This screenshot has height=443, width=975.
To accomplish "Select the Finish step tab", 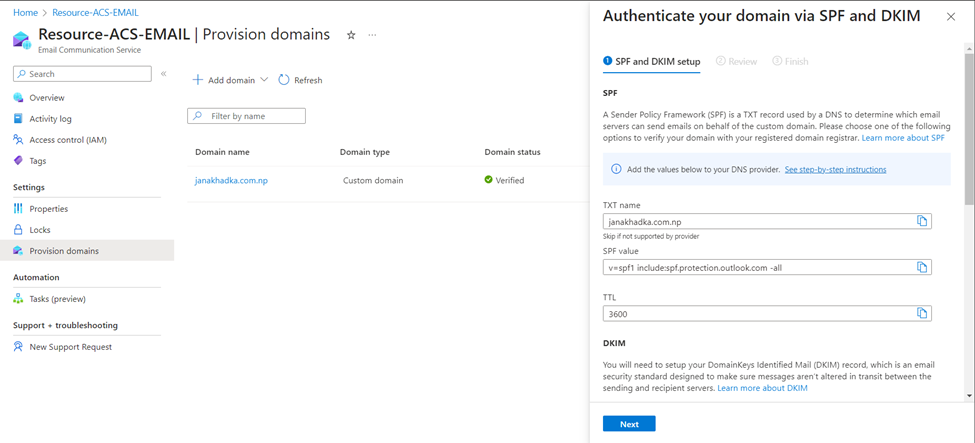I will [x=790, y=62].
